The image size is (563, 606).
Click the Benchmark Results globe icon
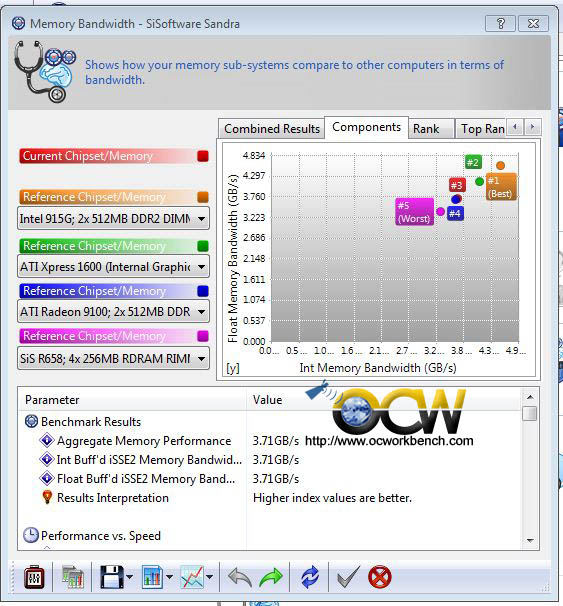click(31, 421)
